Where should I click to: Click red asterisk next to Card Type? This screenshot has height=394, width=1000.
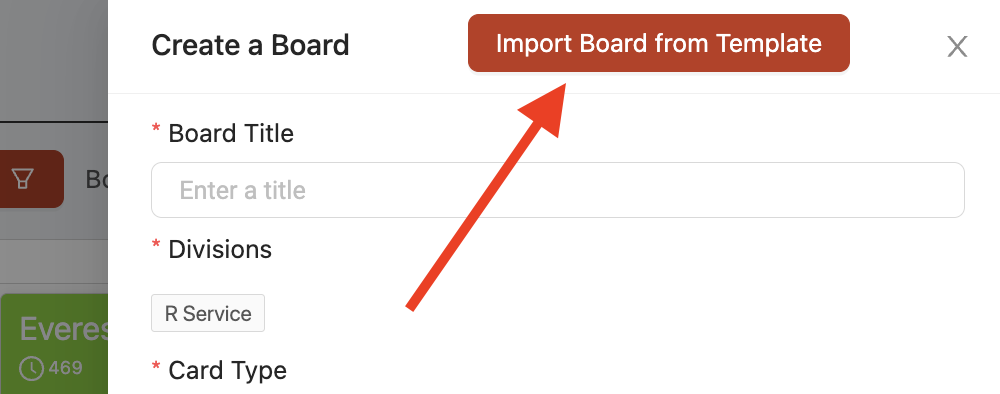tap(156, 367)
